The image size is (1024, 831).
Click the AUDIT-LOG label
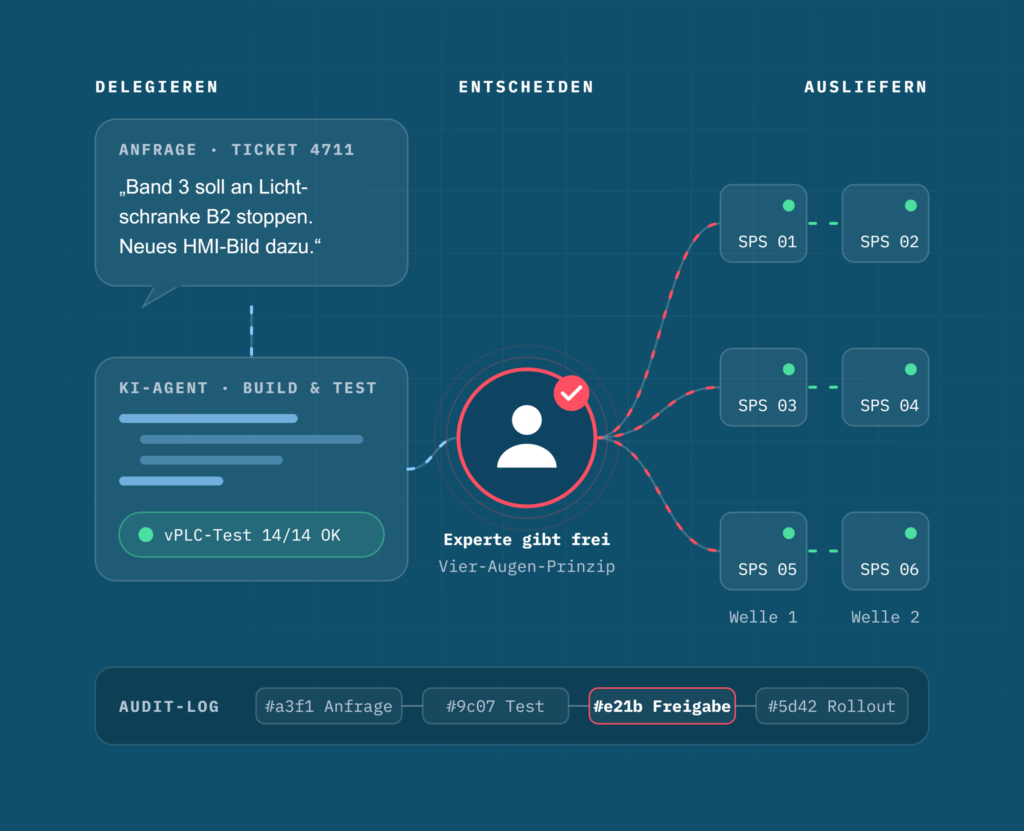tap(169, 707)
